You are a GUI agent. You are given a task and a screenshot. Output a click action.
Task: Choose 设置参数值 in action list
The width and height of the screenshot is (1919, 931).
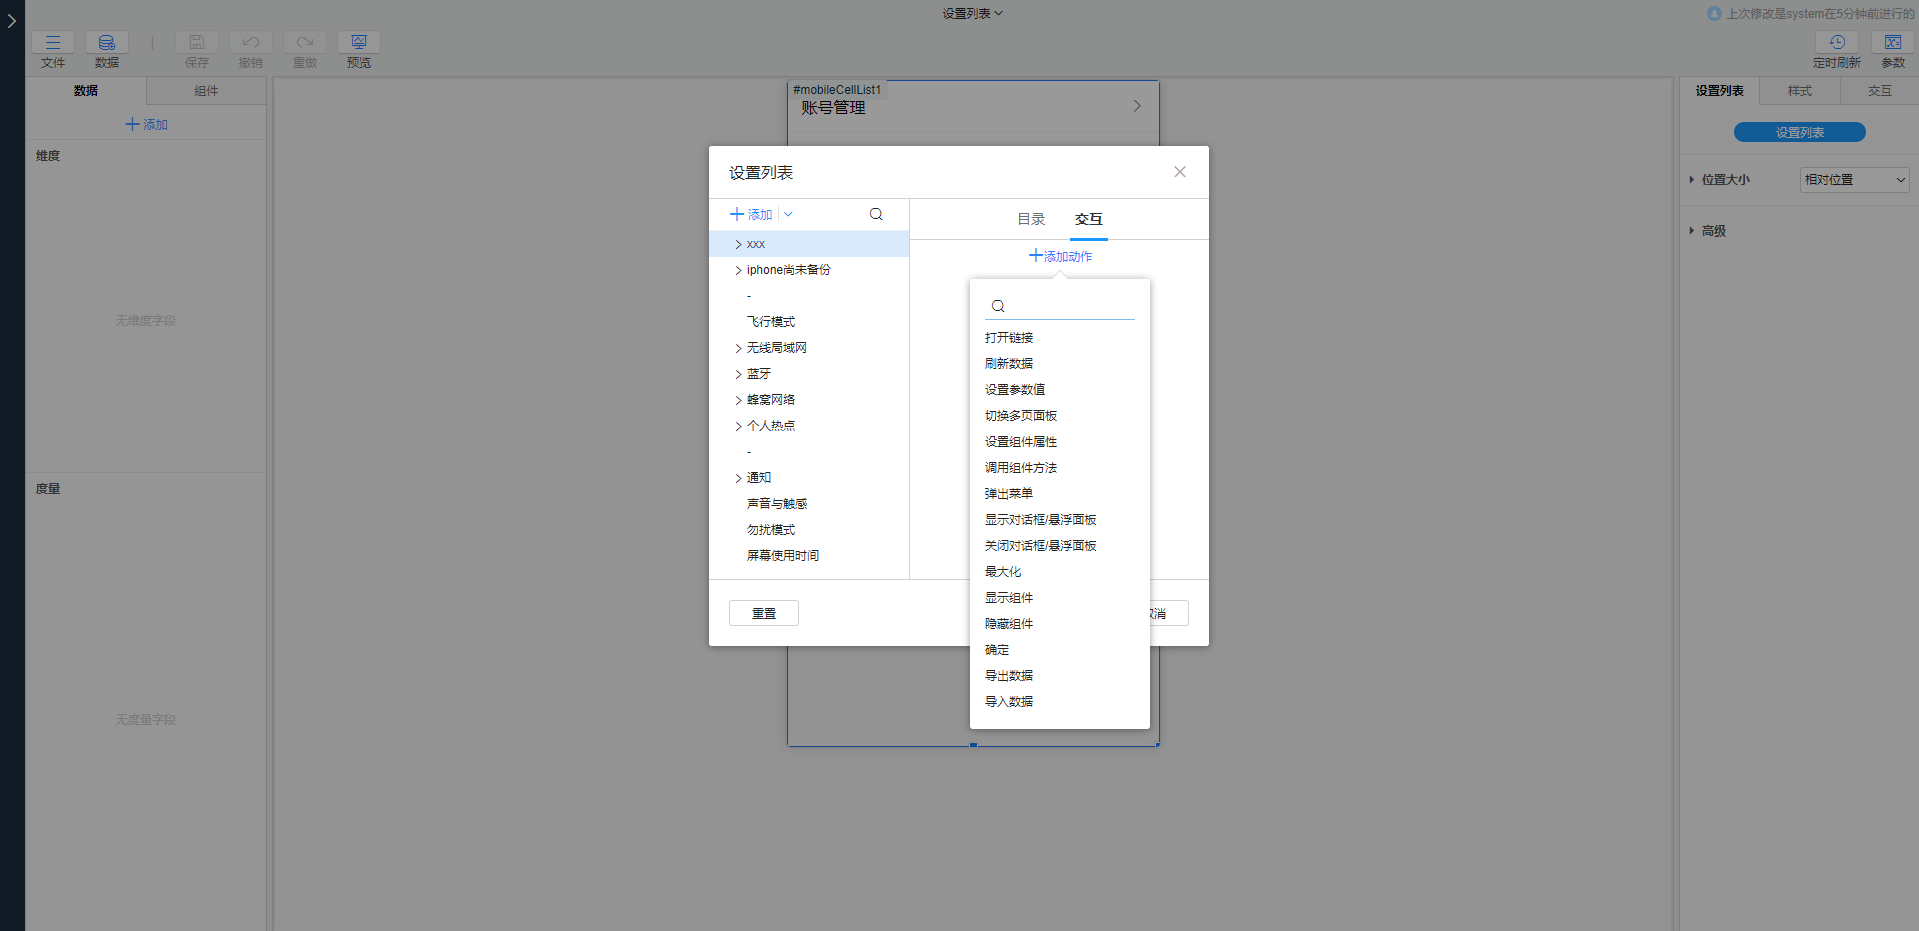[1015, 390]
